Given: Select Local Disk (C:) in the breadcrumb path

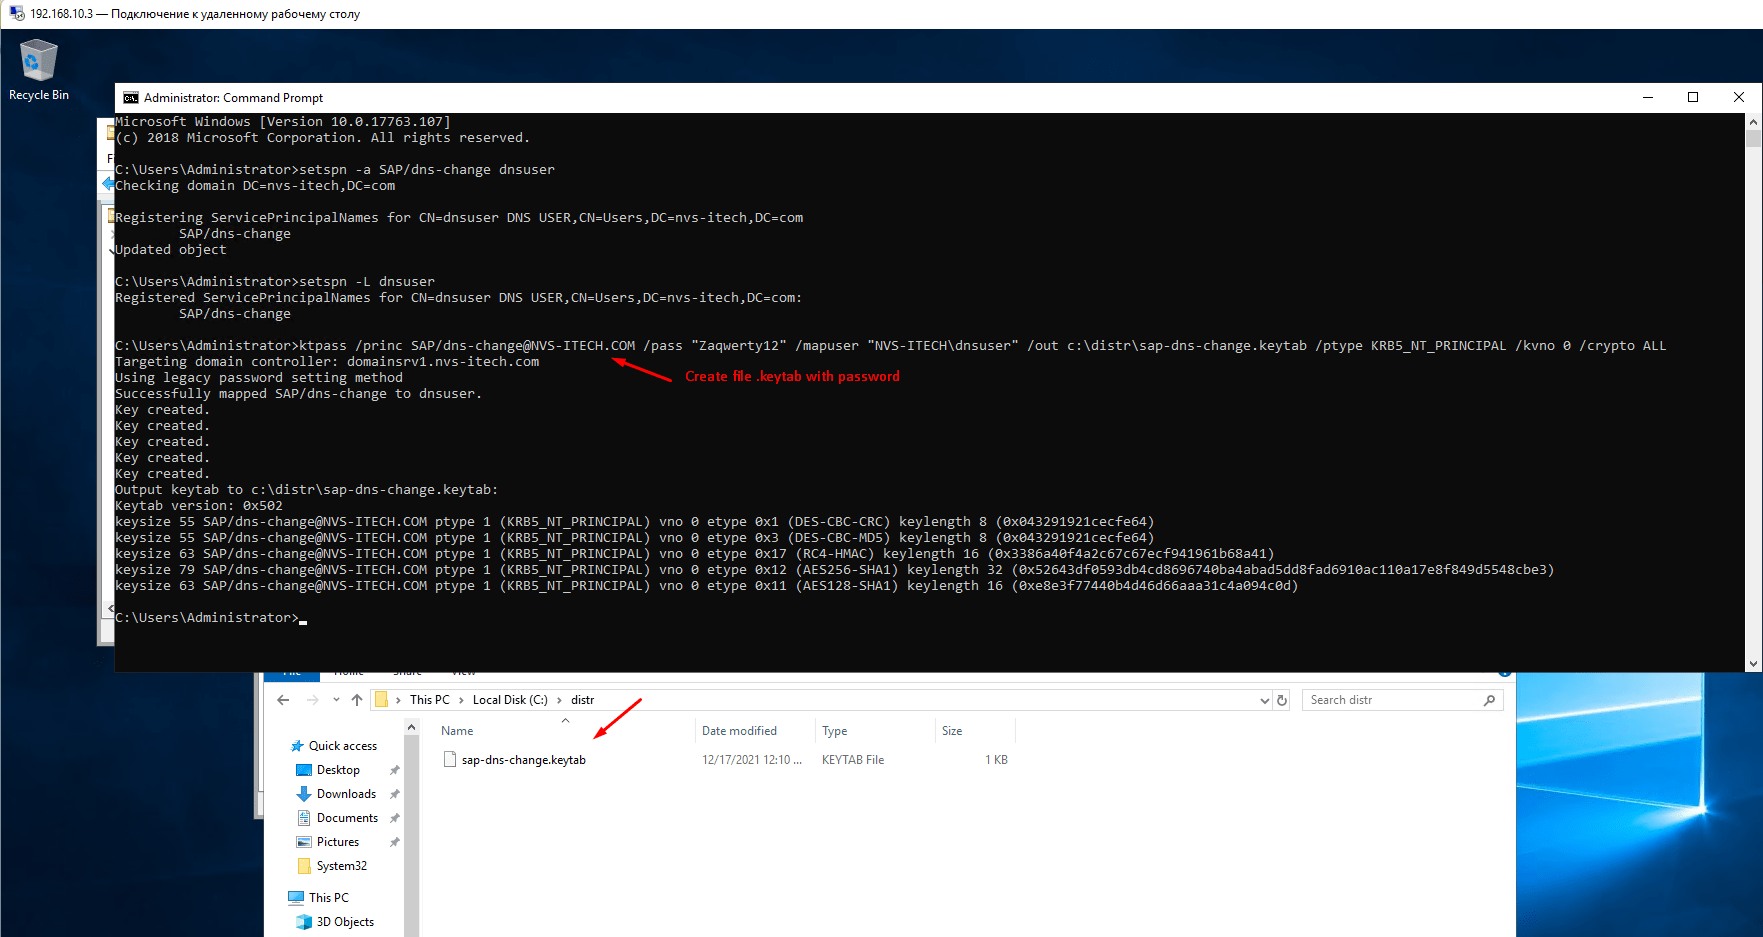Looking at the screenshot, I should (x=510, y=699).
